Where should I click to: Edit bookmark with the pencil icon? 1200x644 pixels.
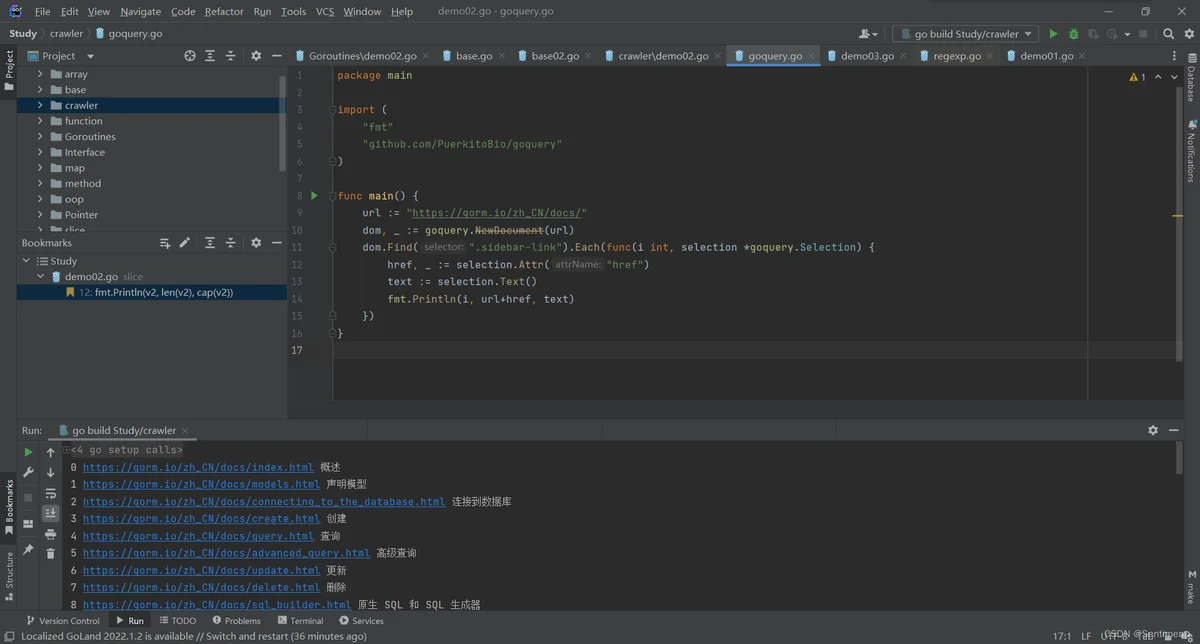pyautogui.click(x=185, y=243)
